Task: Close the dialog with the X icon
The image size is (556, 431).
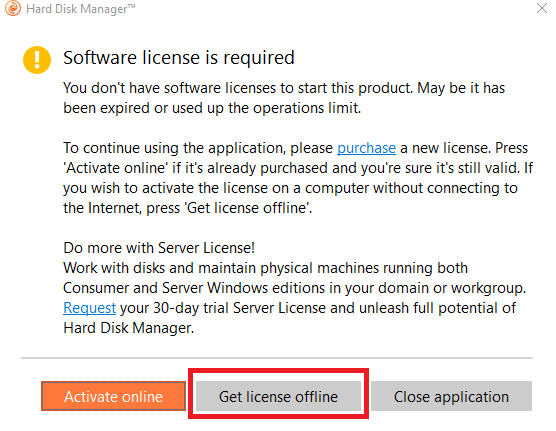Action: tap(542, 8)
